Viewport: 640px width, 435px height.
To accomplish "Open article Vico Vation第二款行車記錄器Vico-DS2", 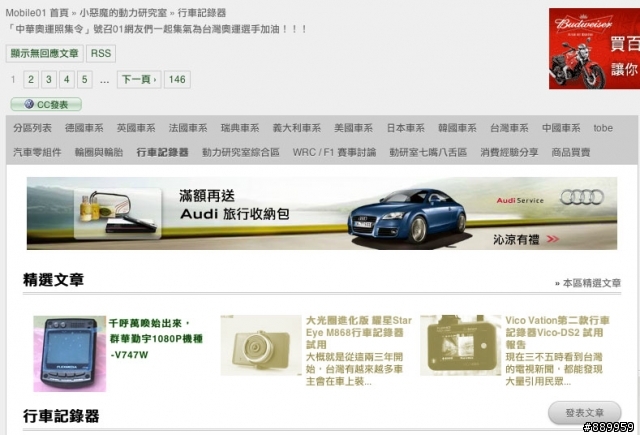I will [x=557, y=333].
